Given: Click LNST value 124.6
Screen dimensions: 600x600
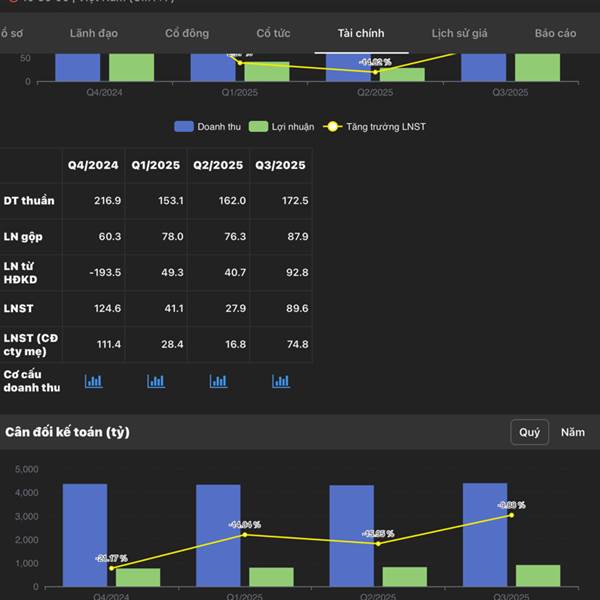Looking at the screenshot, I should point(108,309).
